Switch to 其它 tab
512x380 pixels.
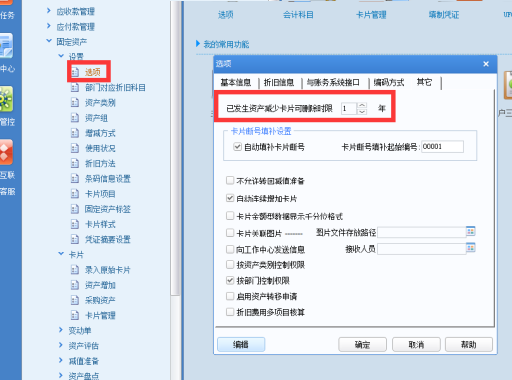pos(424,82)
